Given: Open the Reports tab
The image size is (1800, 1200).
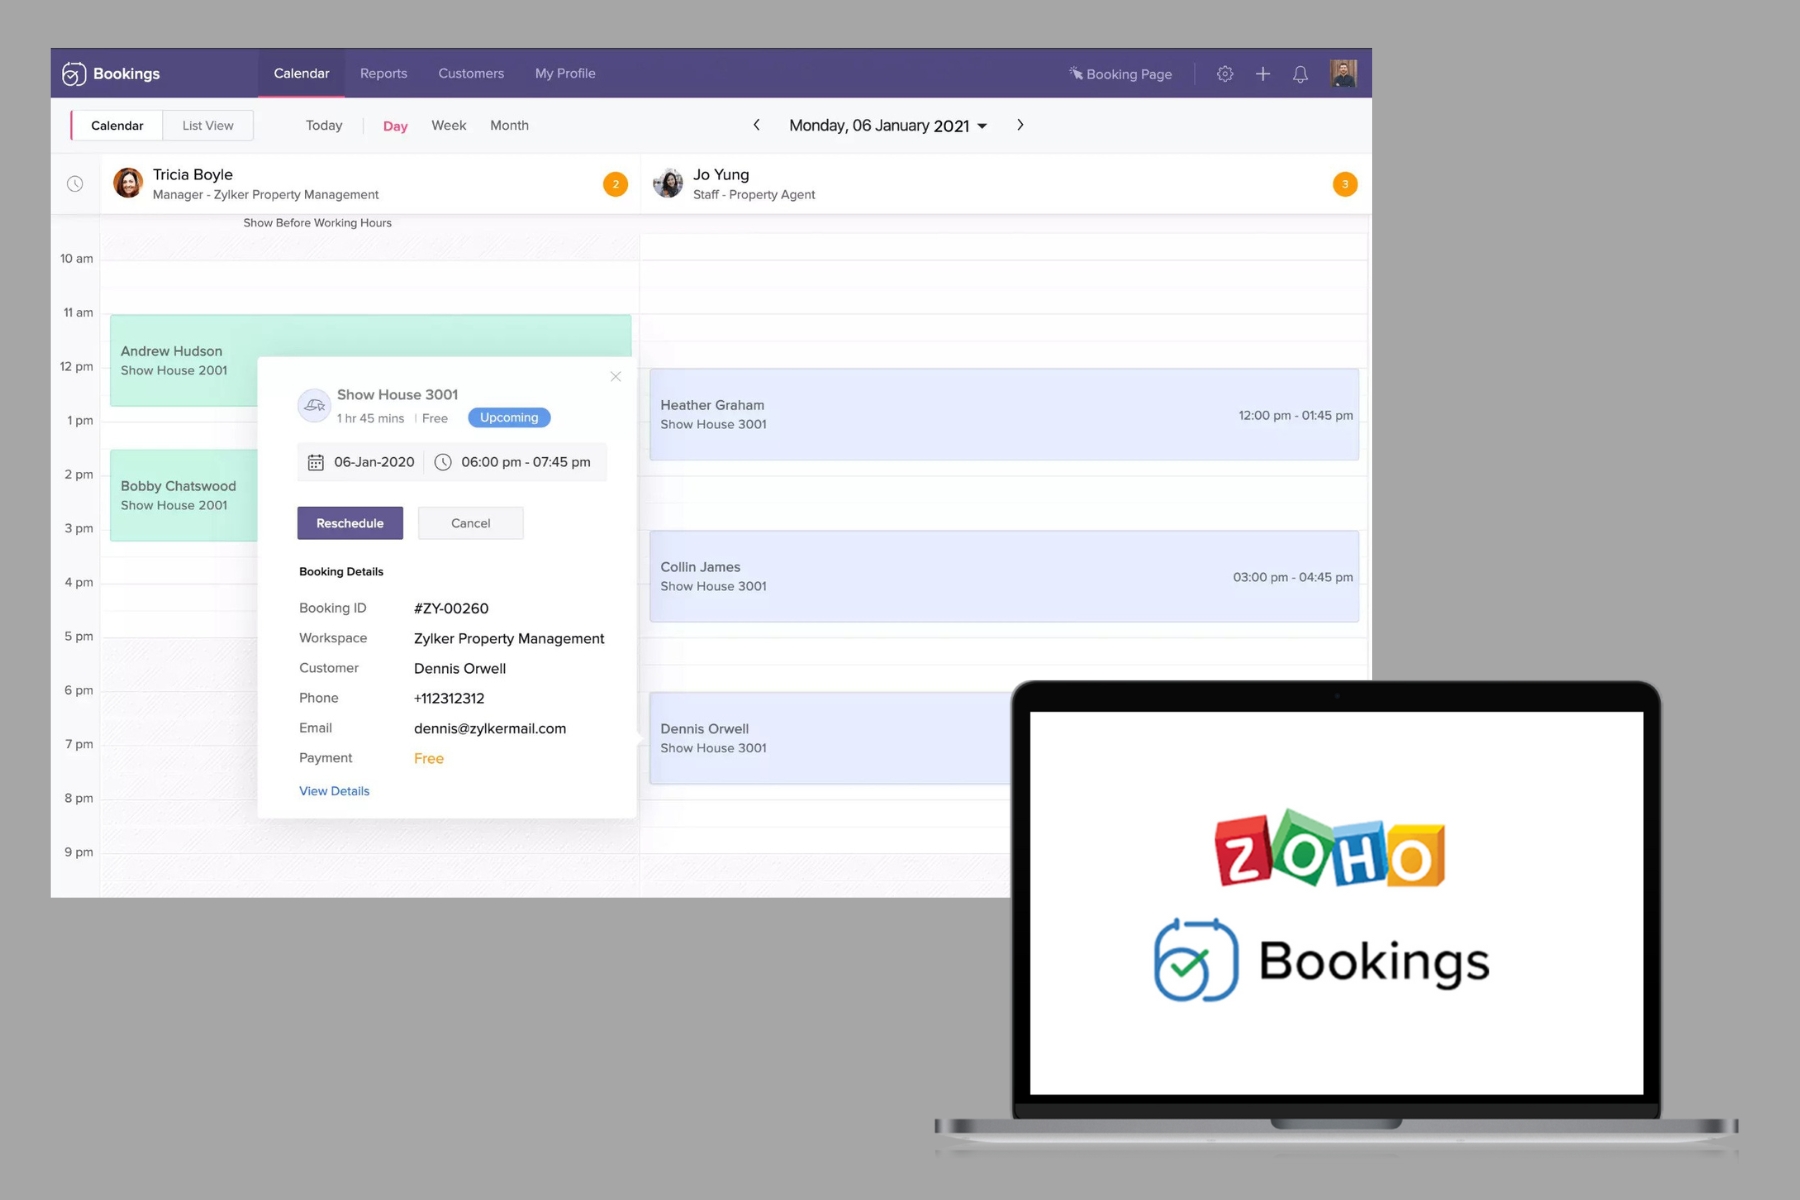Looking at the screenshot, I should [x=383, y=74].
